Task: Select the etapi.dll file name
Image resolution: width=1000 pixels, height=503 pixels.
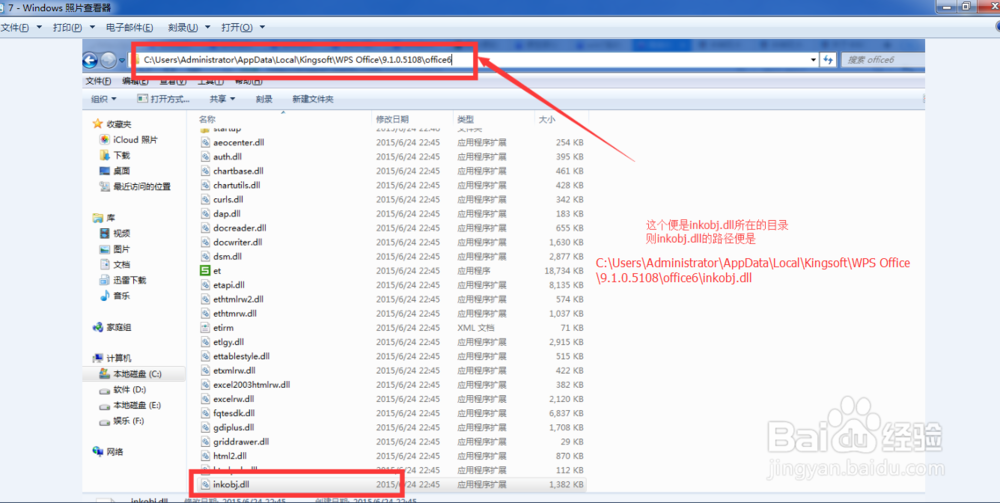Action: click(229, 285)
